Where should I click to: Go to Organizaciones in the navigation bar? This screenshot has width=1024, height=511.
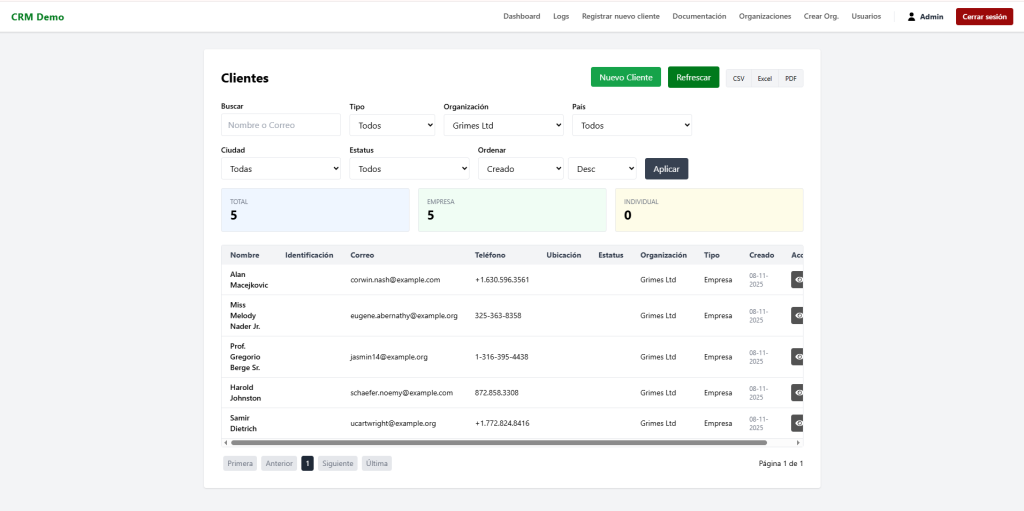tap(764, 17)
